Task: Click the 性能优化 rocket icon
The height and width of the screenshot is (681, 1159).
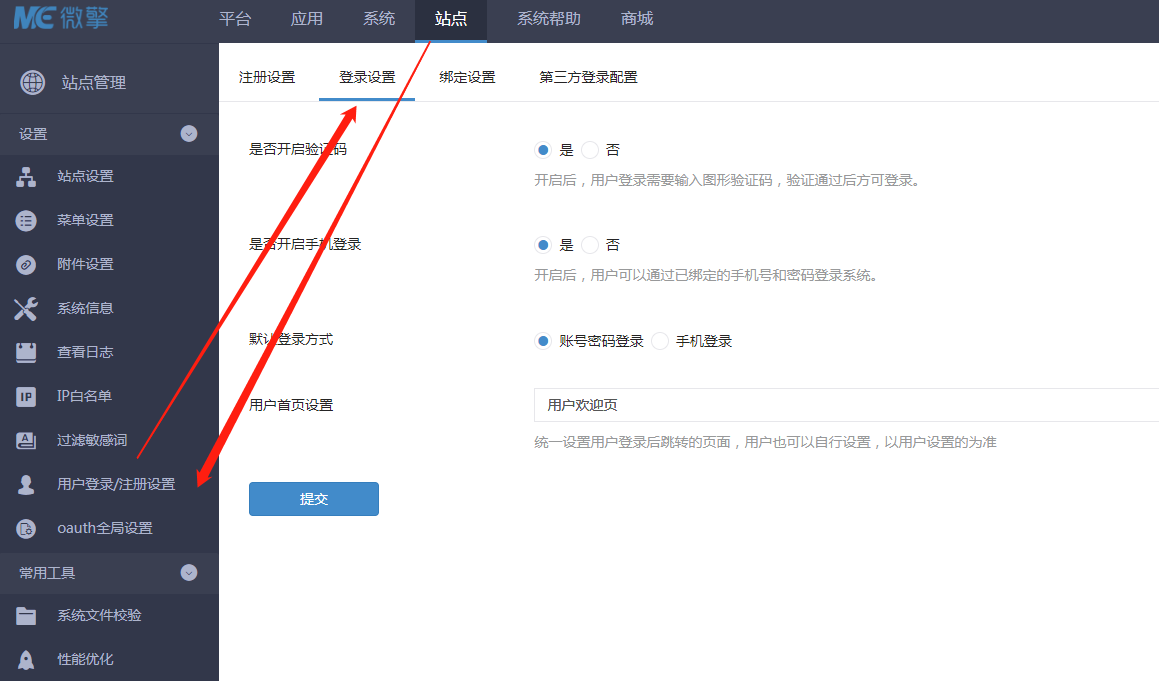Action: coord(26,660)
